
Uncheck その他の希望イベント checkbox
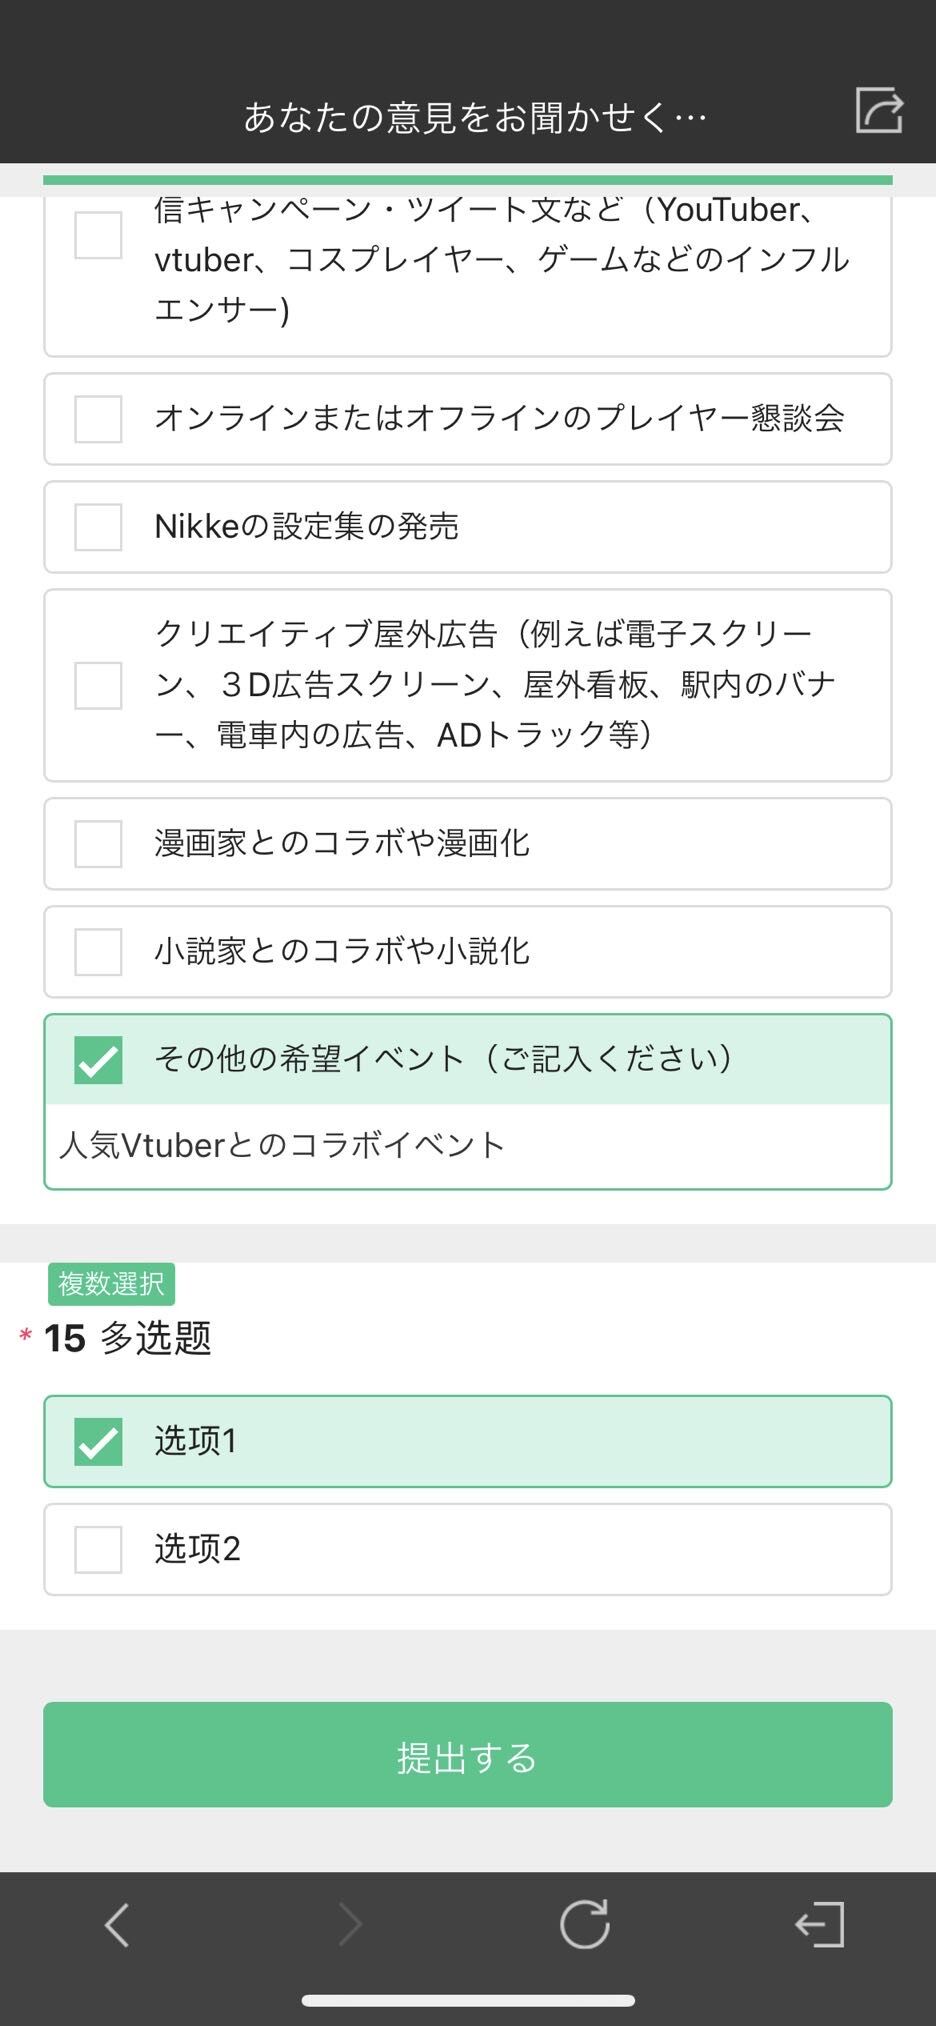pos(98,1060)
